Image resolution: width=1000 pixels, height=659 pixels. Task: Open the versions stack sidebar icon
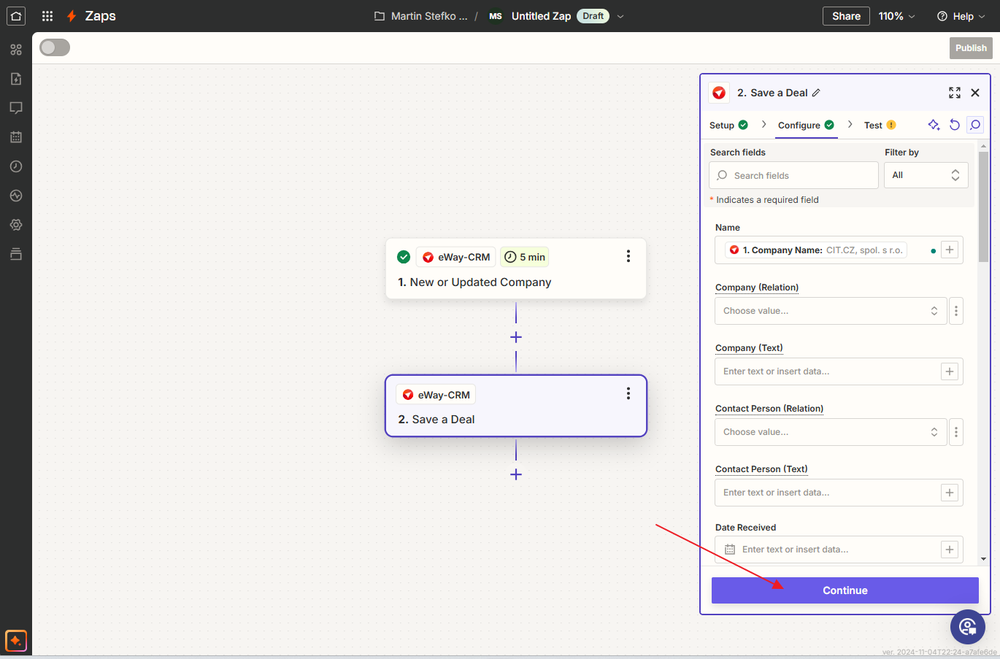[x=16, y=254]
